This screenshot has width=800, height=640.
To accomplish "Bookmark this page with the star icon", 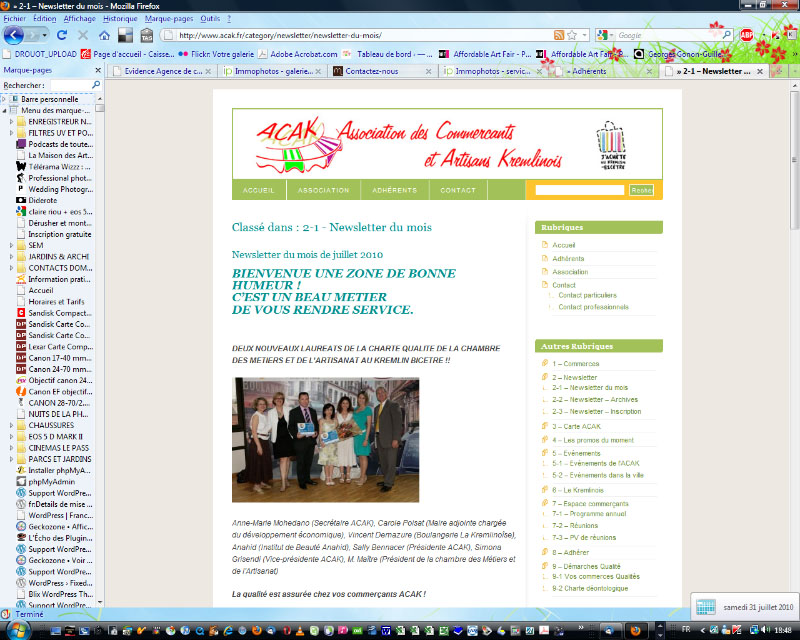I will click(x=572, y=35).
